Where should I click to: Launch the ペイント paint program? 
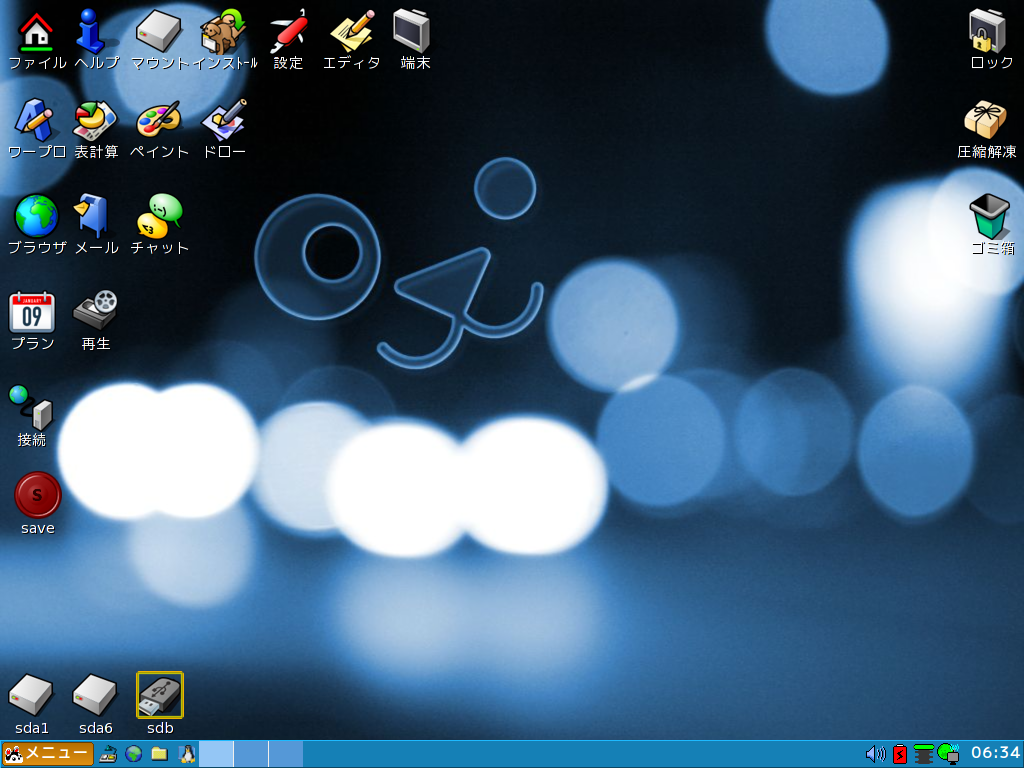(x=158, y=120)
